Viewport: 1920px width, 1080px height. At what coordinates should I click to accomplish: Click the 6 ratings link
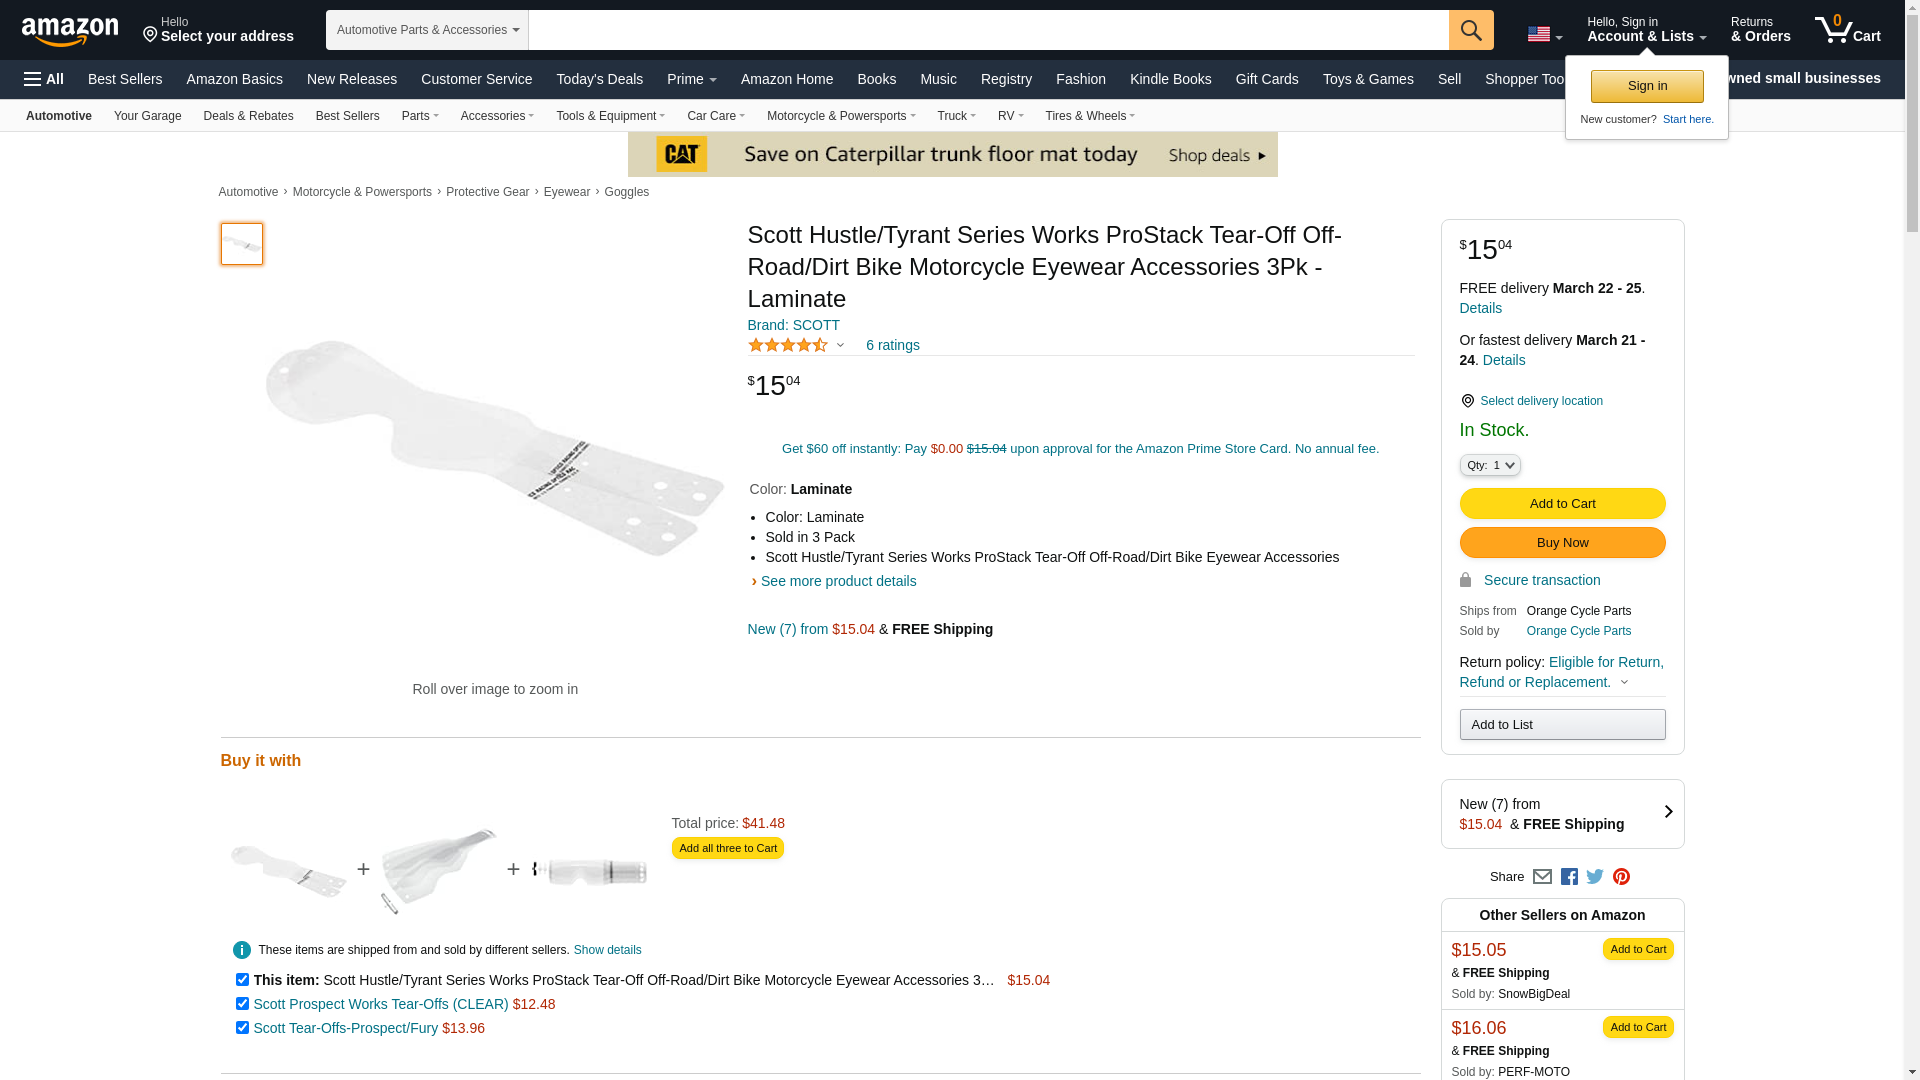[892, 345]
